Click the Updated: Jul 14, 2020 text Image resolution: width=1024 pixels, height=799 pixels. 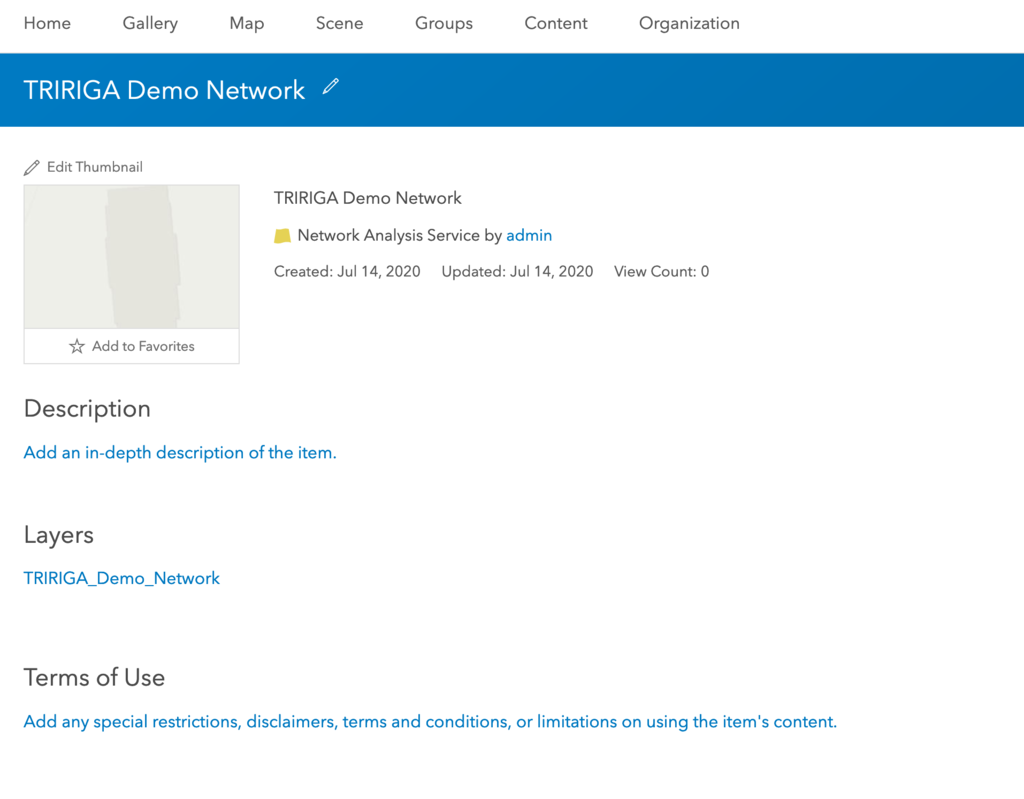pos(517,272)
